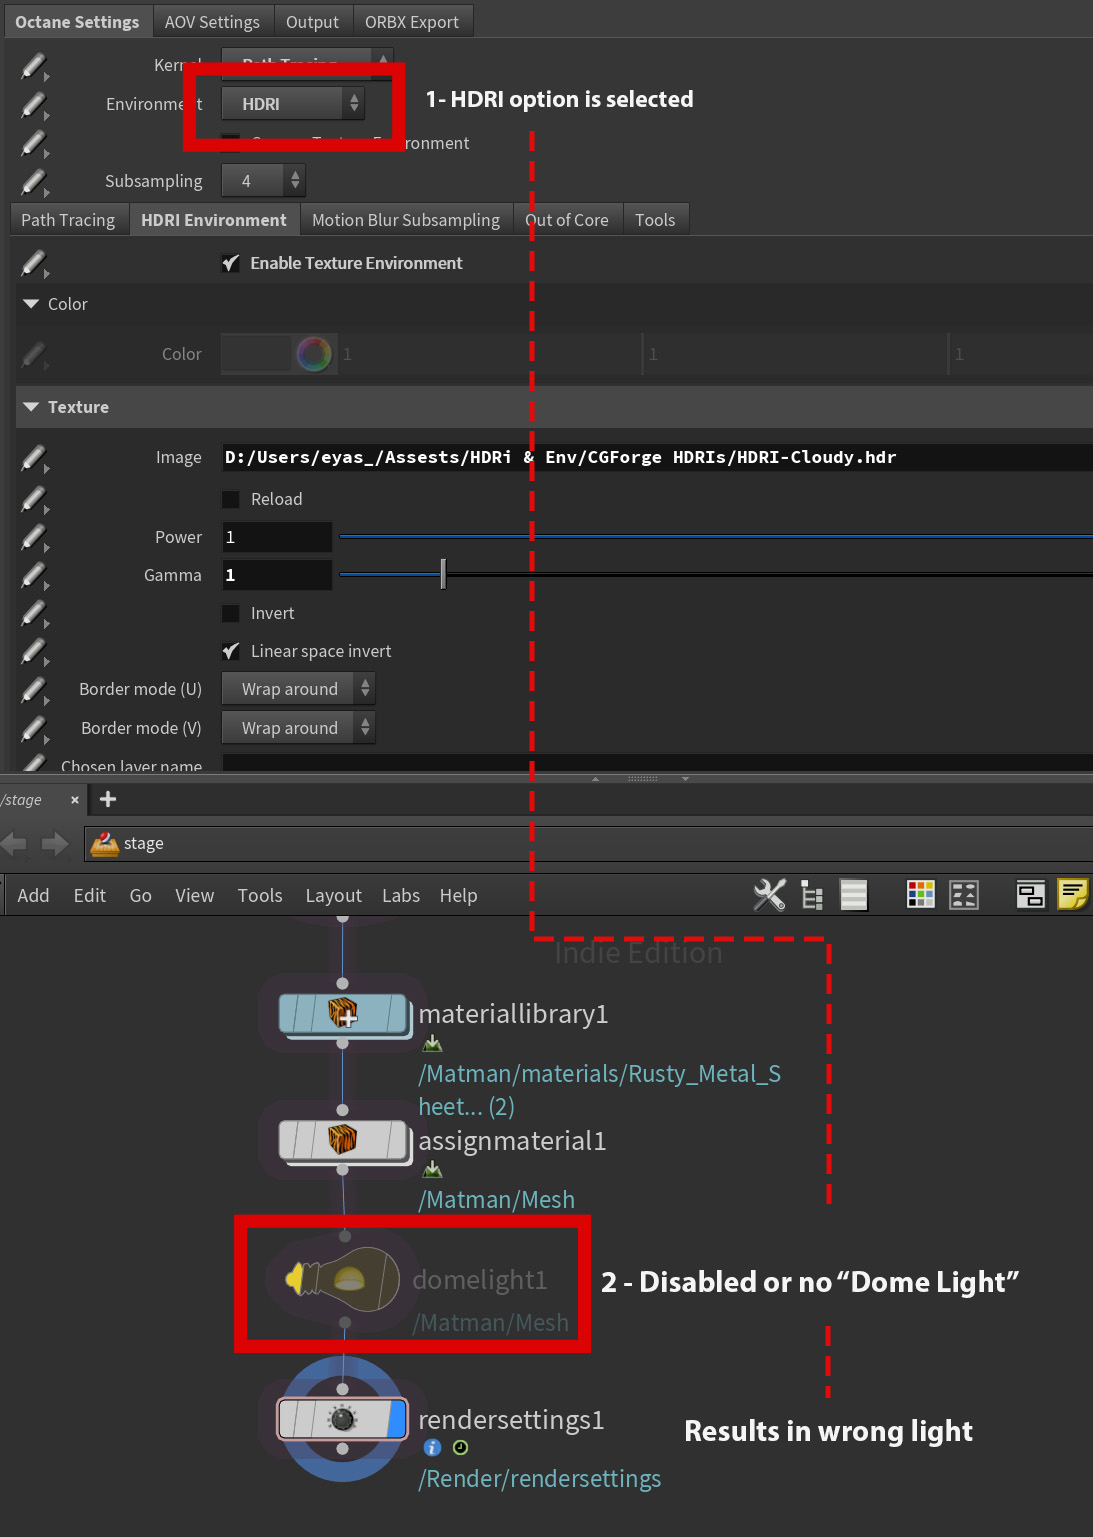Click the green badge under assignmaterial1
The width and height of the screenshot is (1093, 1537).
432,1169
